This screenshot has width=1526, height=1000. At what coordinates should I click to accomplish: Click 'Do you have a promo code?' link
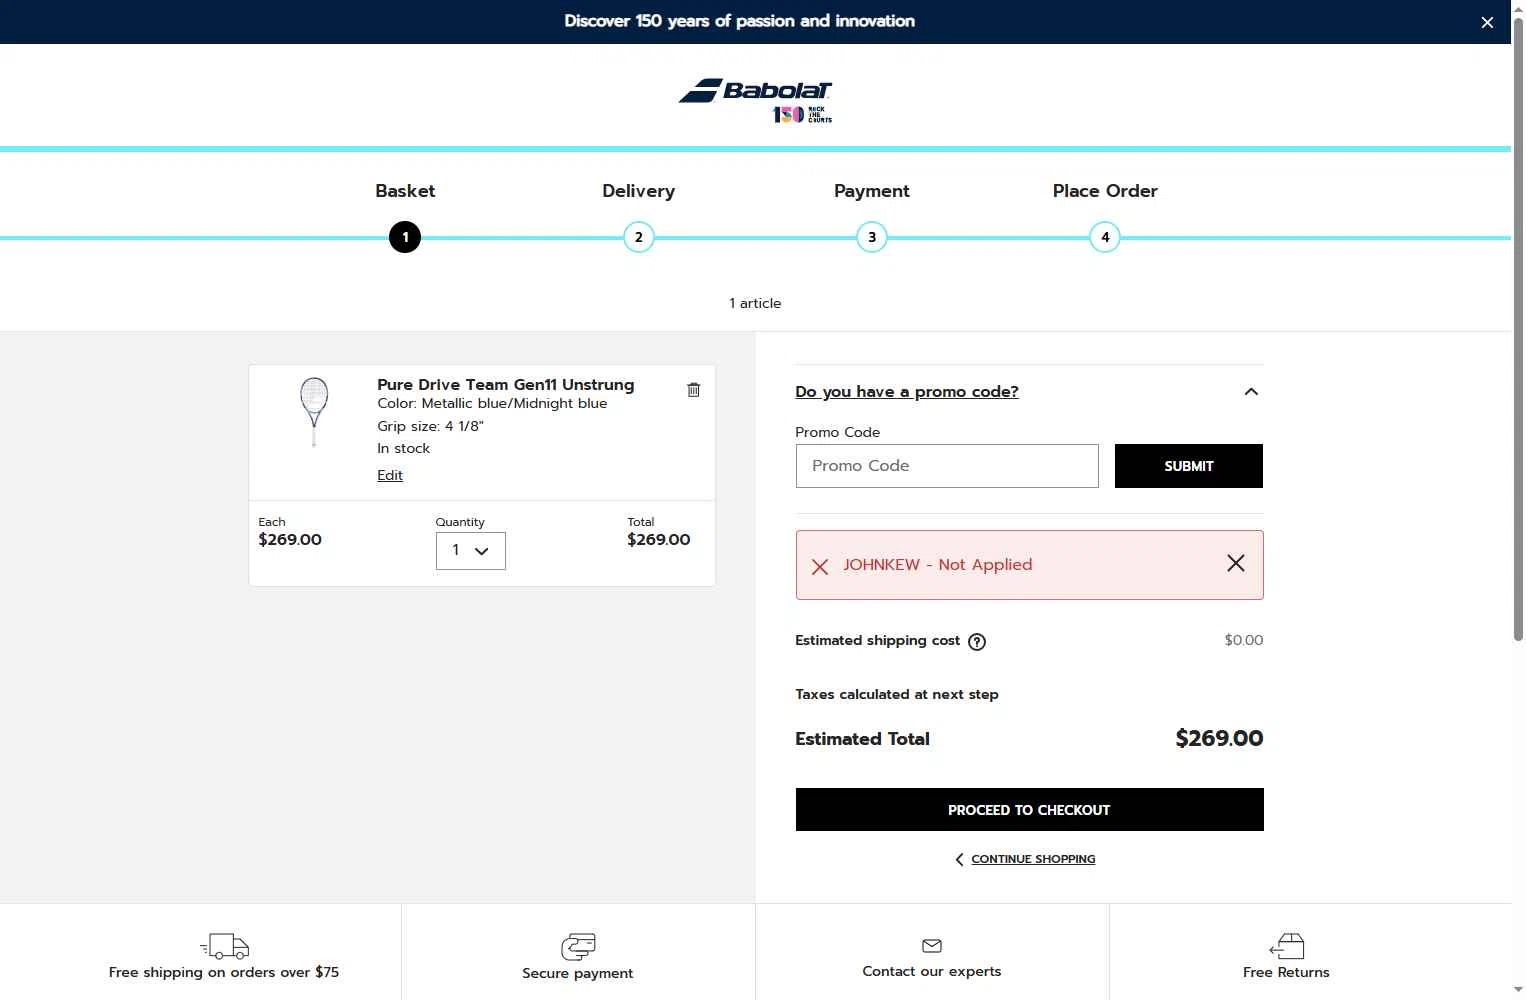tap(907, 391)
